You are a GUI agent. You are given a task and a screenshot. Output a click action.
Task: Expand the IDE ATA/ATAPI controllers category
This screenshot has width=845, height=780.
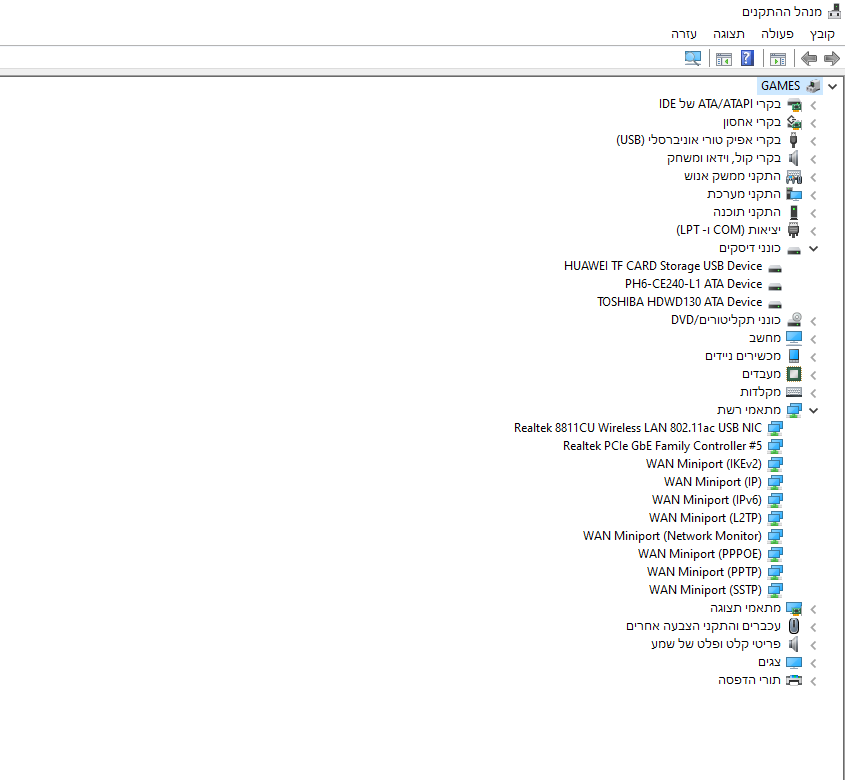(813, 106)
